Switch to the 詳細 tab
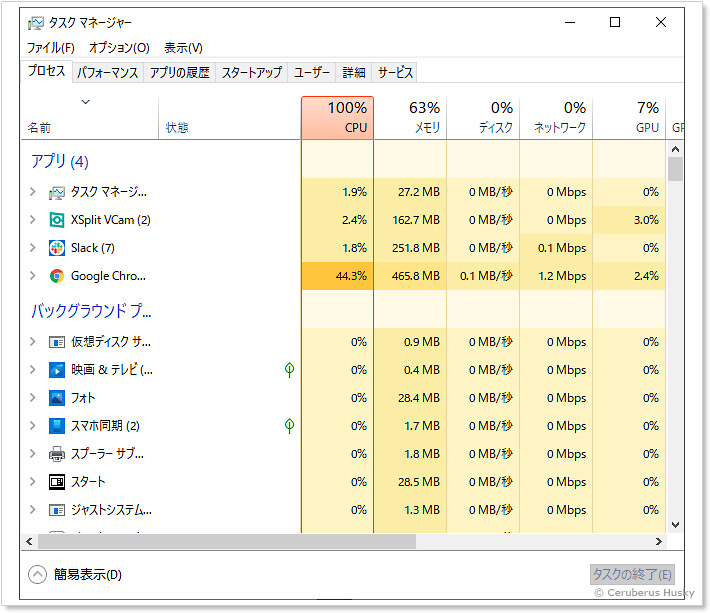 tap(354, 72)
